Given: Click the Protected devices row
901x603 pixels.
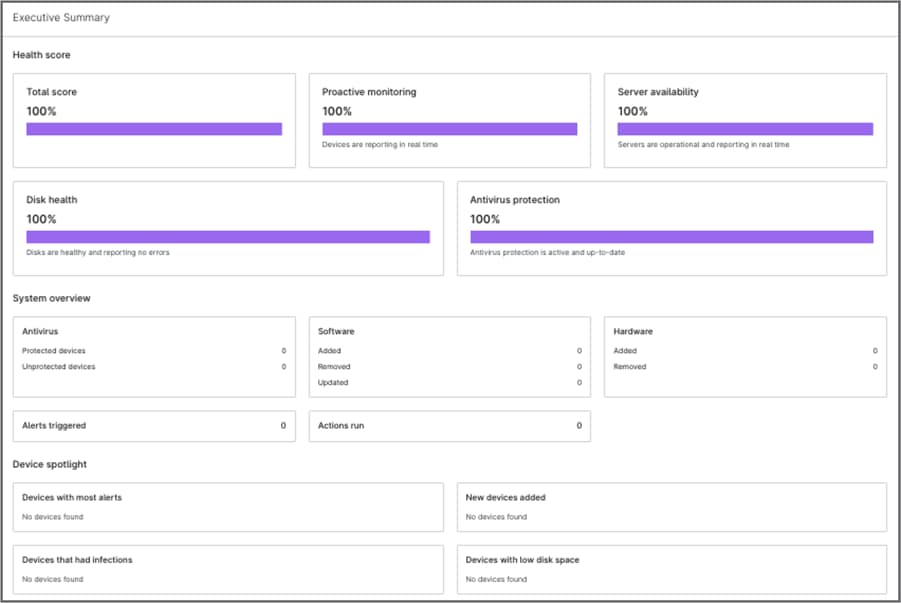Looking at the screenshot, I should coord(154,351).
